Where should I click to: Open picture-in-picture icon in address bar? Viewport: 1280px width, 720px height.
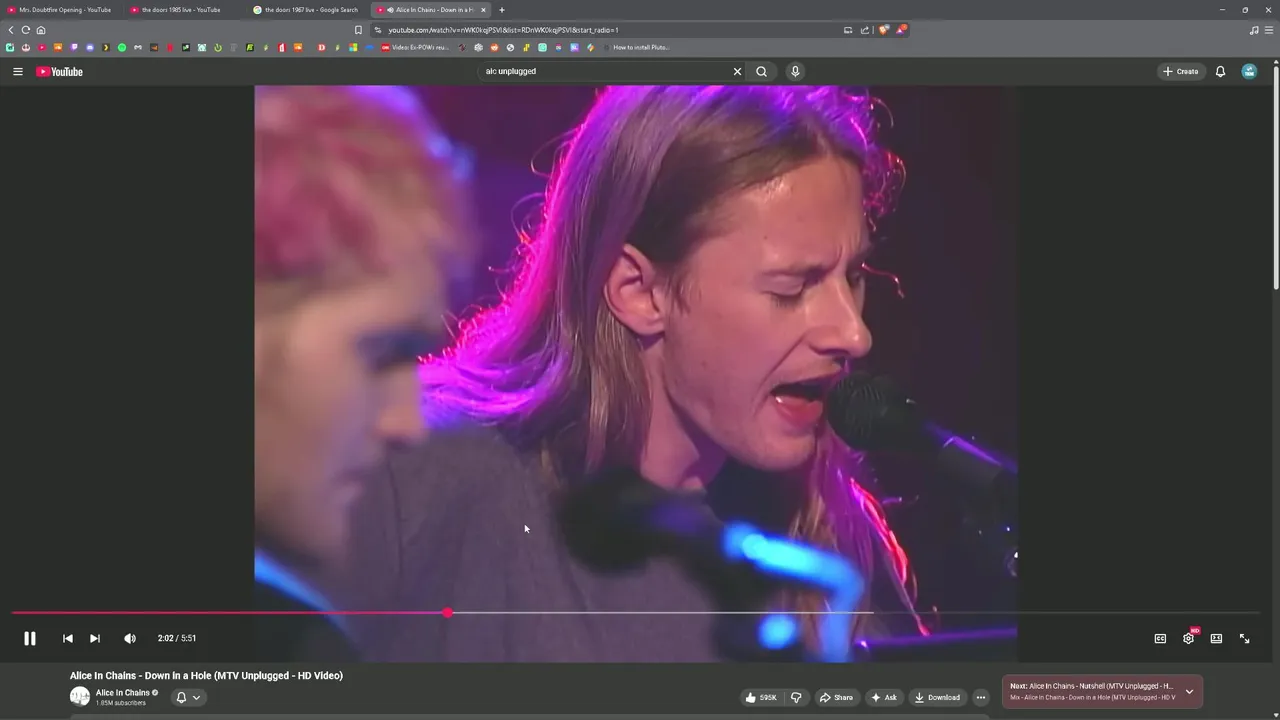pos(848,30)
